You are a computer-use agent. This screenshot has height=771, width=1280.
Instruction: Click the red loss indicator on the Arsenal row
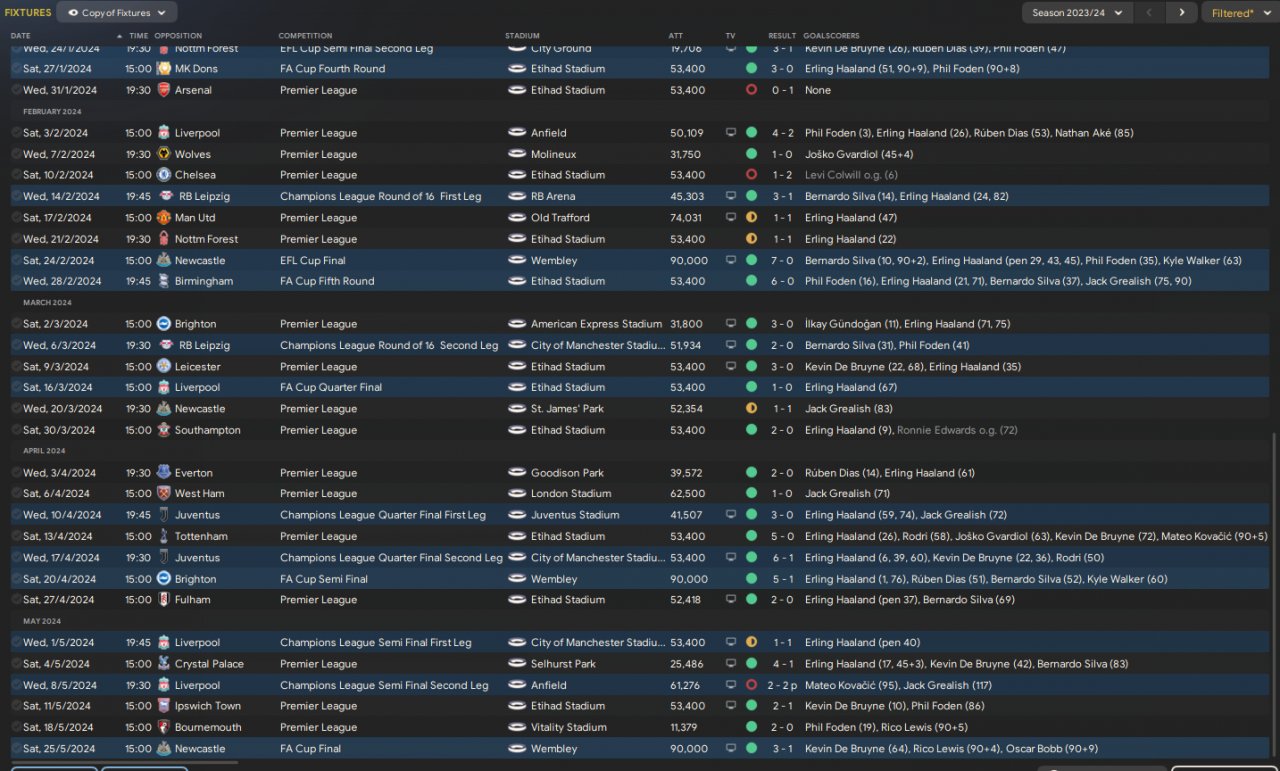coord(751,90)
